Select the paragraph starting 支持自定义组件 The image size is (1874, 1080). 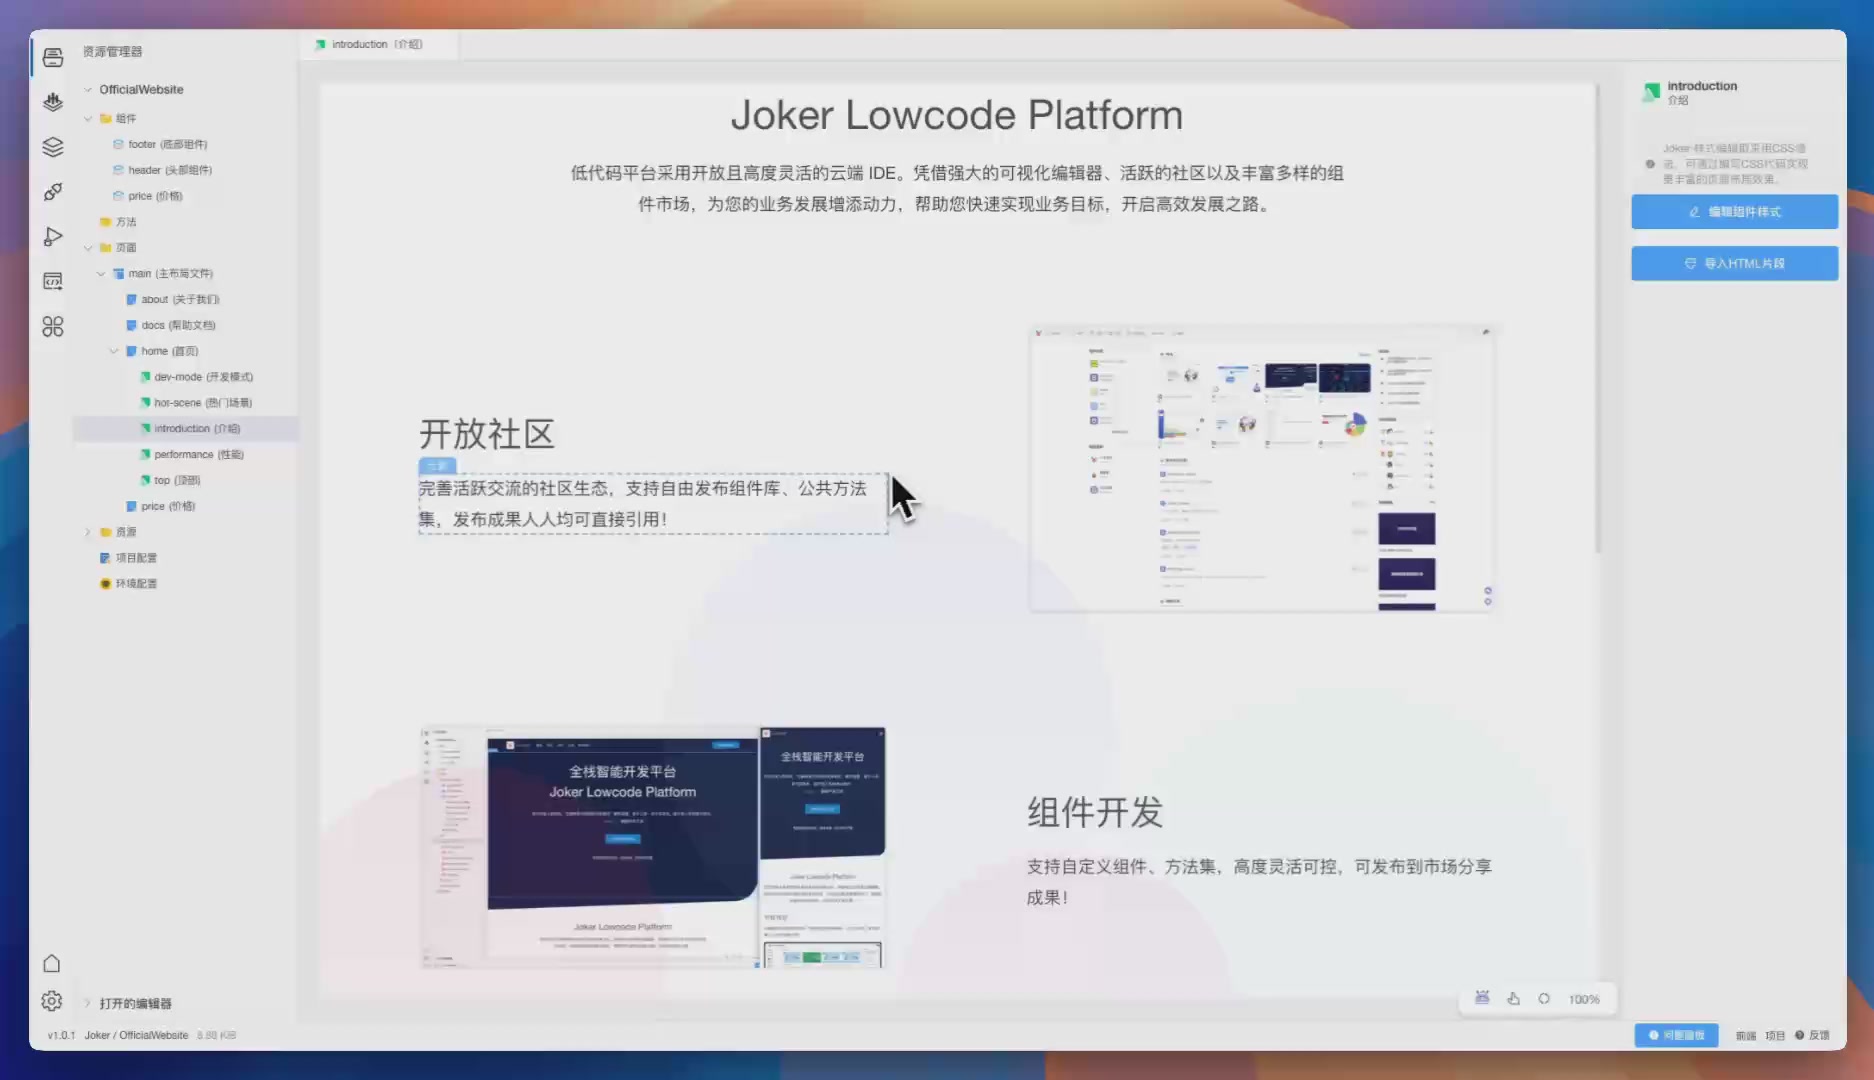coord(1259,882)
